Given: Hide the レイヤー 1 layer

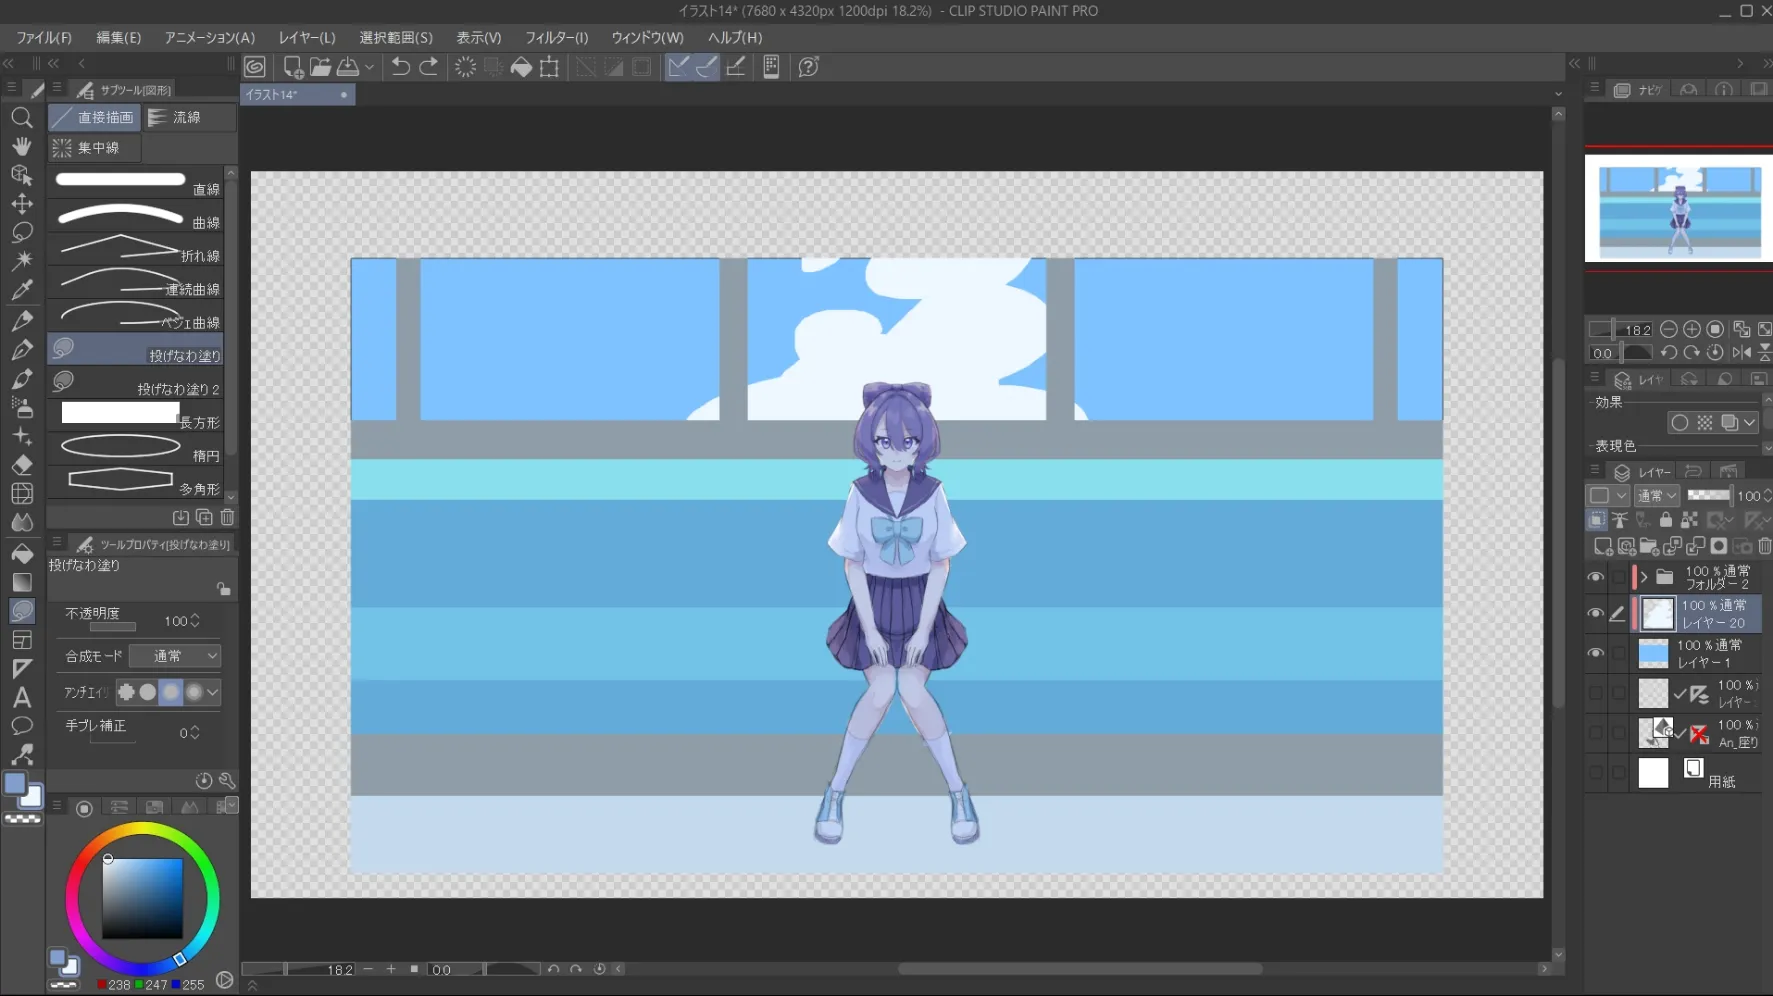Looking at the screenshot, I should click(x=1596, y=654).
